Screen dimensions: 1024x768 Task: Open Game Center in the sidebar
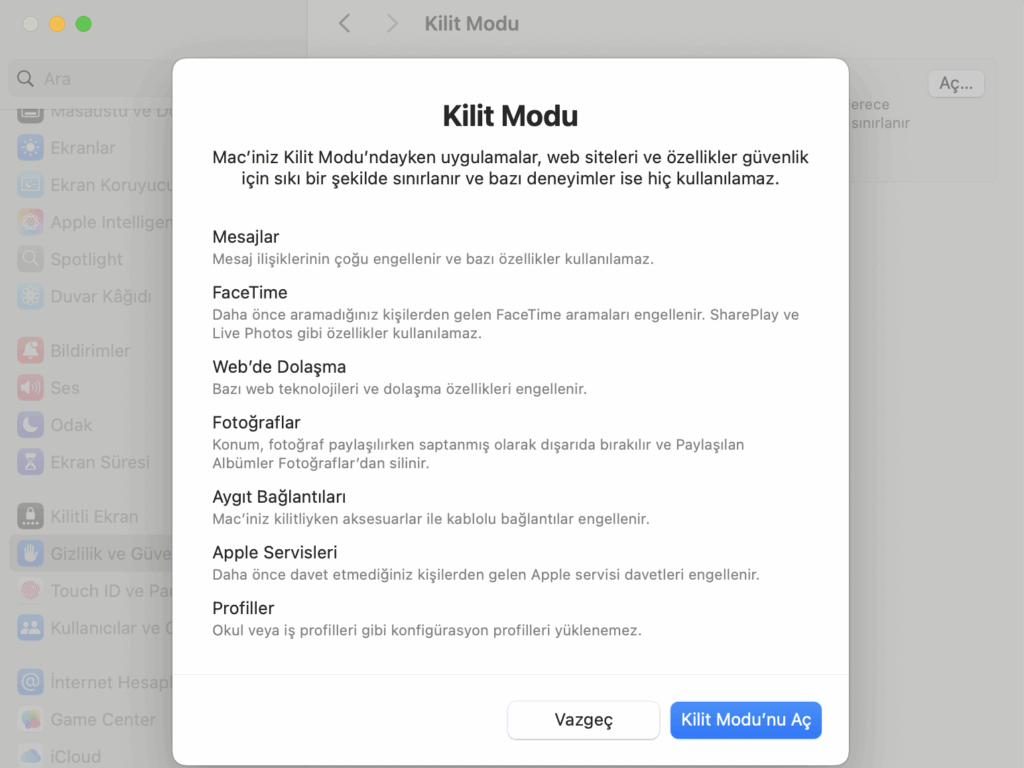pos(102,720)
